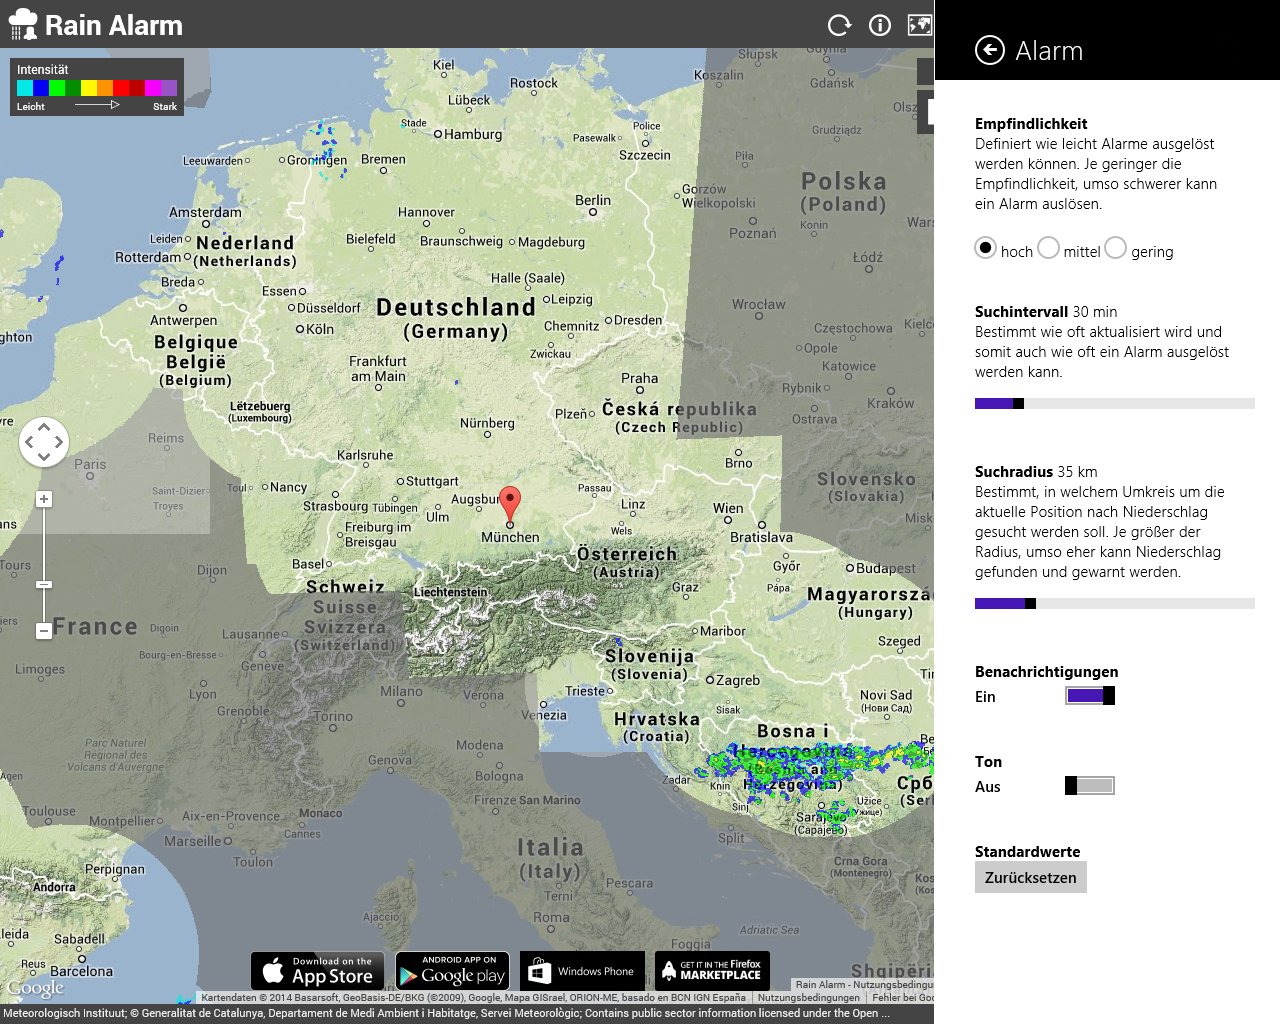
Task: Open the App Store download badge
Action: click(x=318, y=970)
